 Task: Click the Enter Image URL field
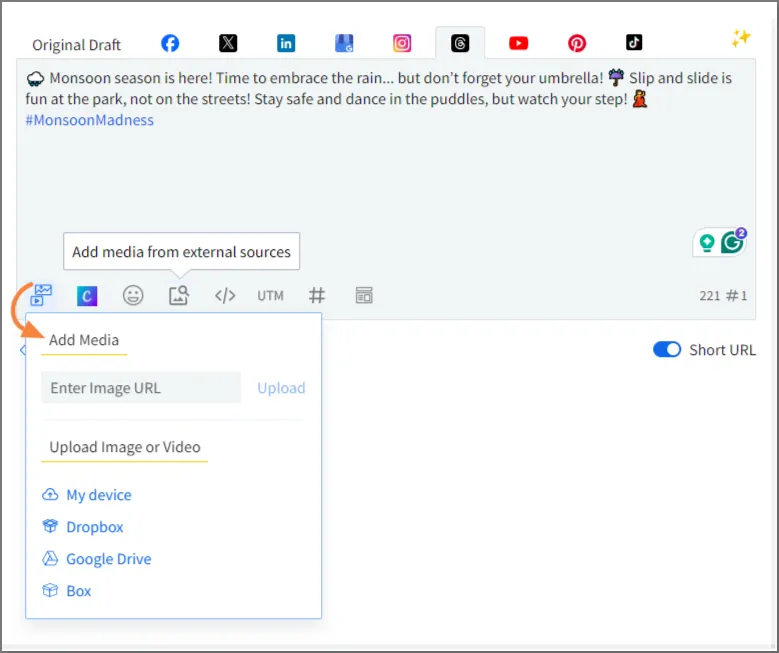click(x=141, y=388)
